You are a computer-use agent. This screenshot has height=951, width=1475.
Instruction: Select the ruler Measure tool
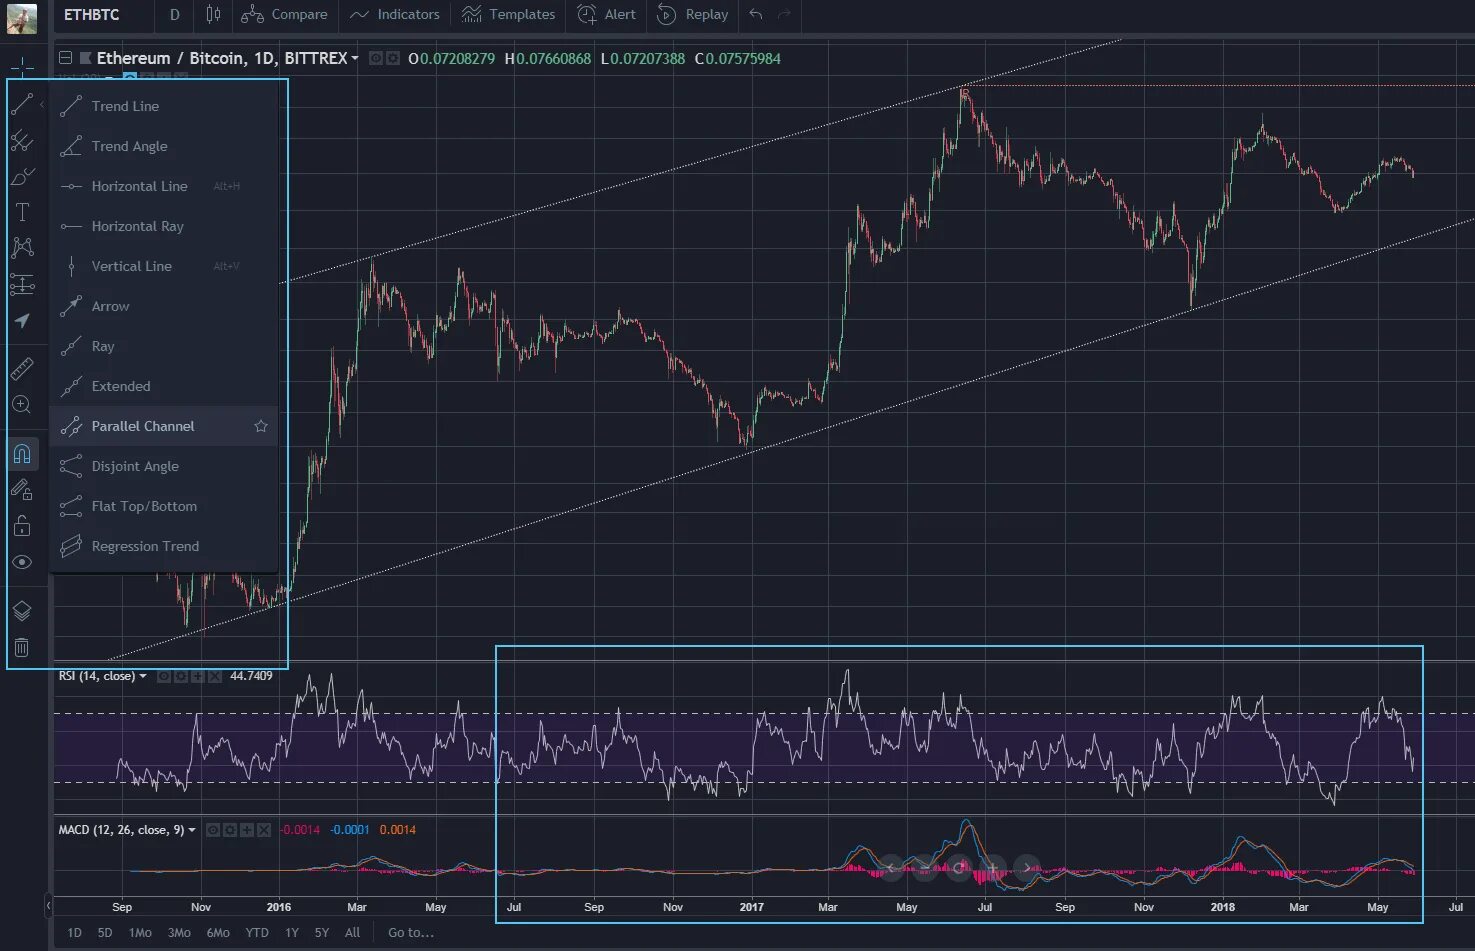[22, 369]
